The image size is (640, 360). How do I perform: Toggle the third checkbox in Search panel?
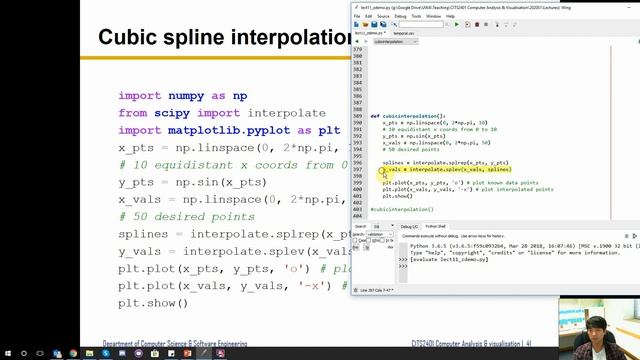(382, 240)
